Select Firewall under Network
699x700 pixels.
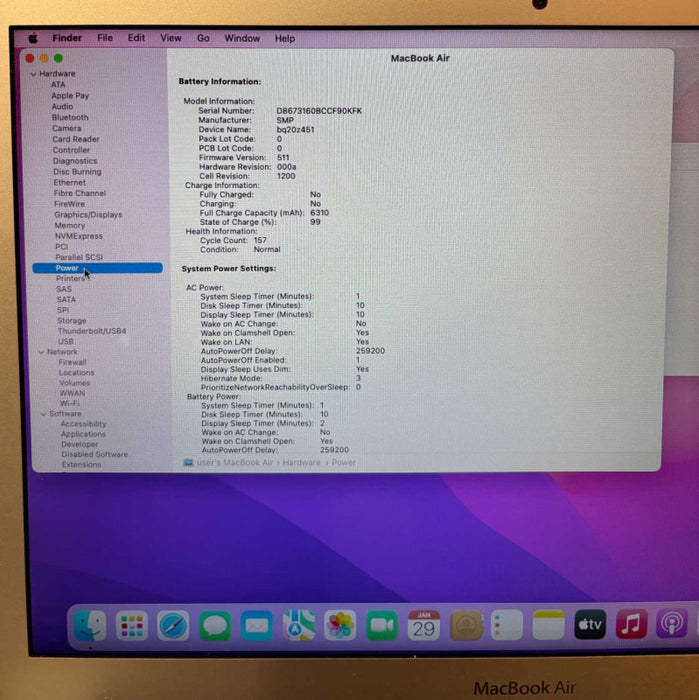(72, 362)
